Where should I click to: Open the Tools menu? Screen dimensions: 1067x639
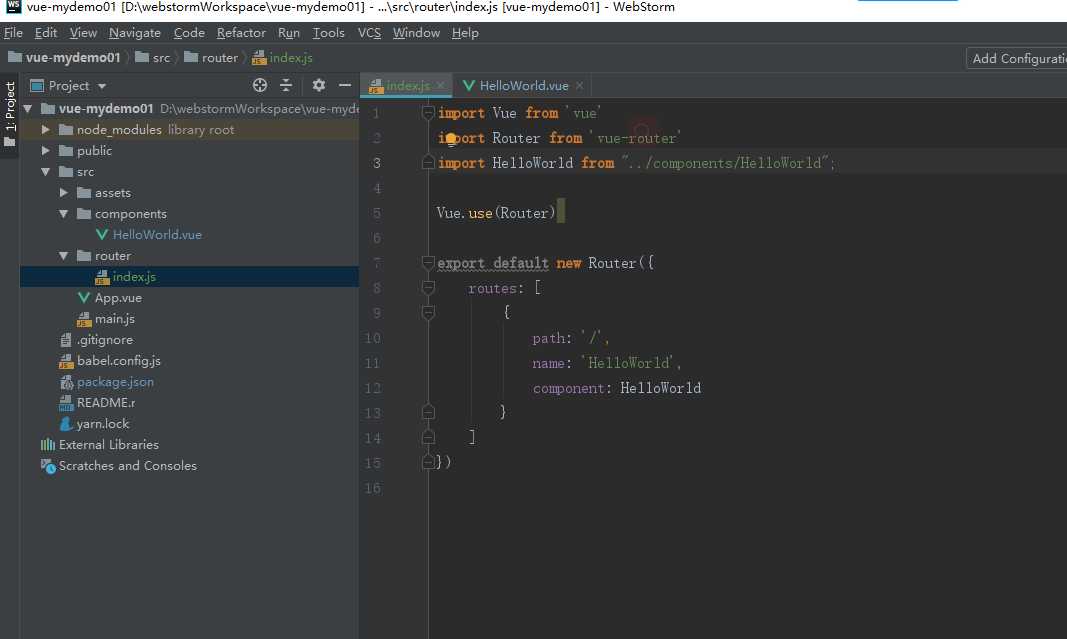click(x=328, y=33)
